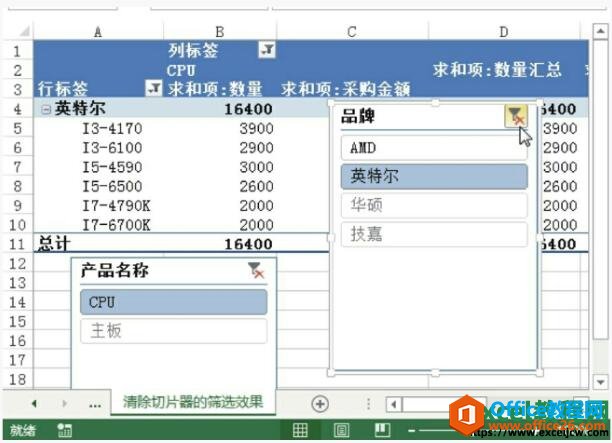Click column B value 2600
Screen dimensions: 612x443
click(256, 186)
